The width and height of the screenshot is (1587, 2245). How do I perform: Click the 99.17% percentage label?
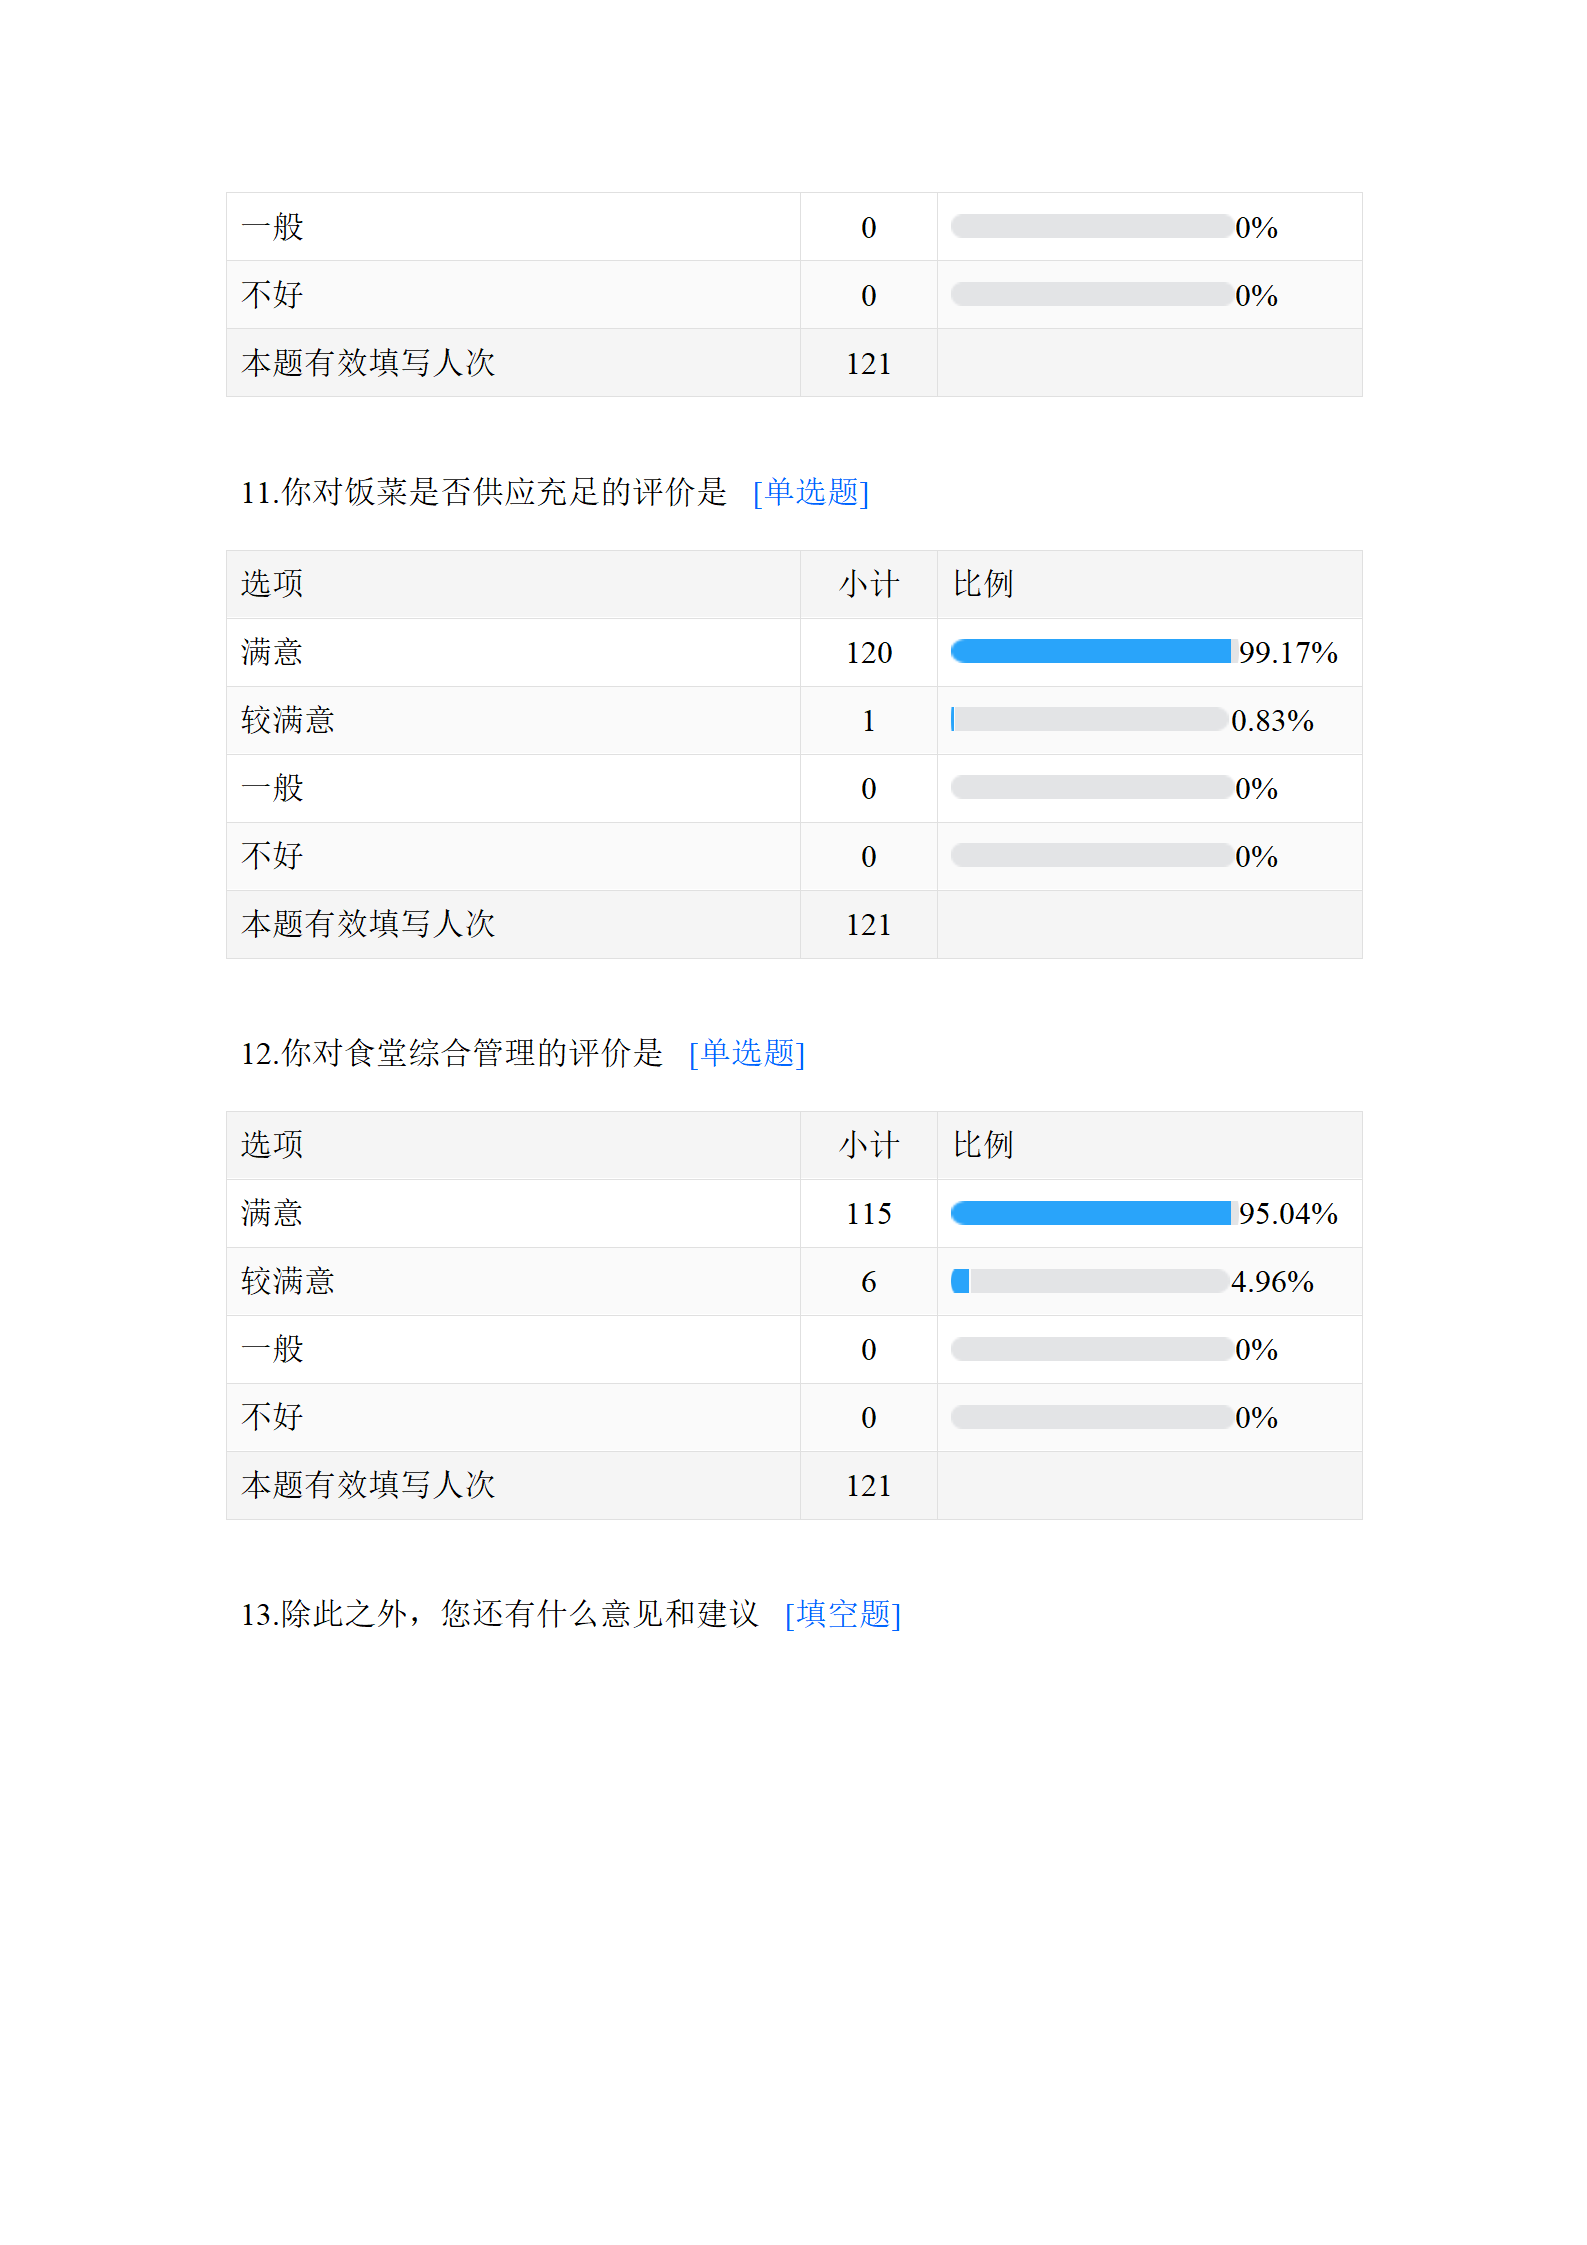pos(1287,653)
